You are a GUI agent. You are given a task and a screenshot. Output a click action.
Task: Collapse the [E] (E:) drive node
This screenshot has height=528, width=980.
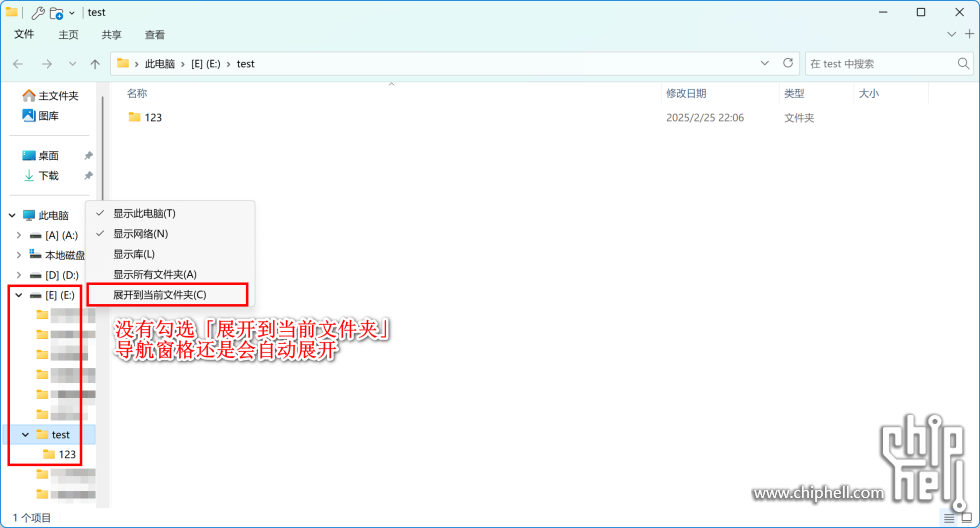click(19, 295)
